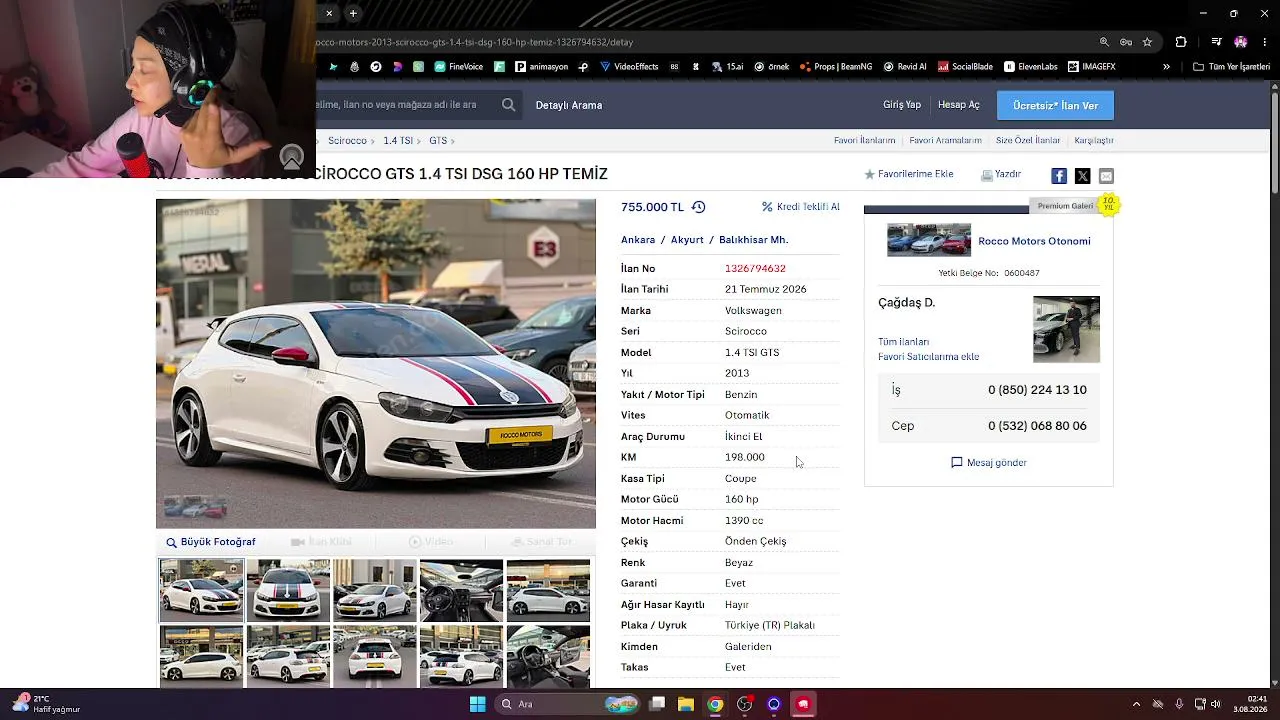Open the ElevenLabs bookmark

pyautogui.click(x=1031, y=67)
